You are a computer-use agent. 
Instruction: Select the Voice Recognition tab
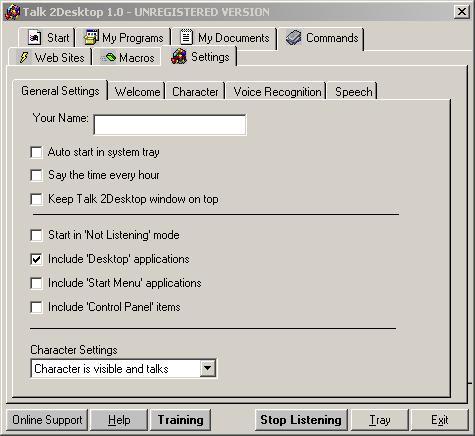click(x=277, y=92)
